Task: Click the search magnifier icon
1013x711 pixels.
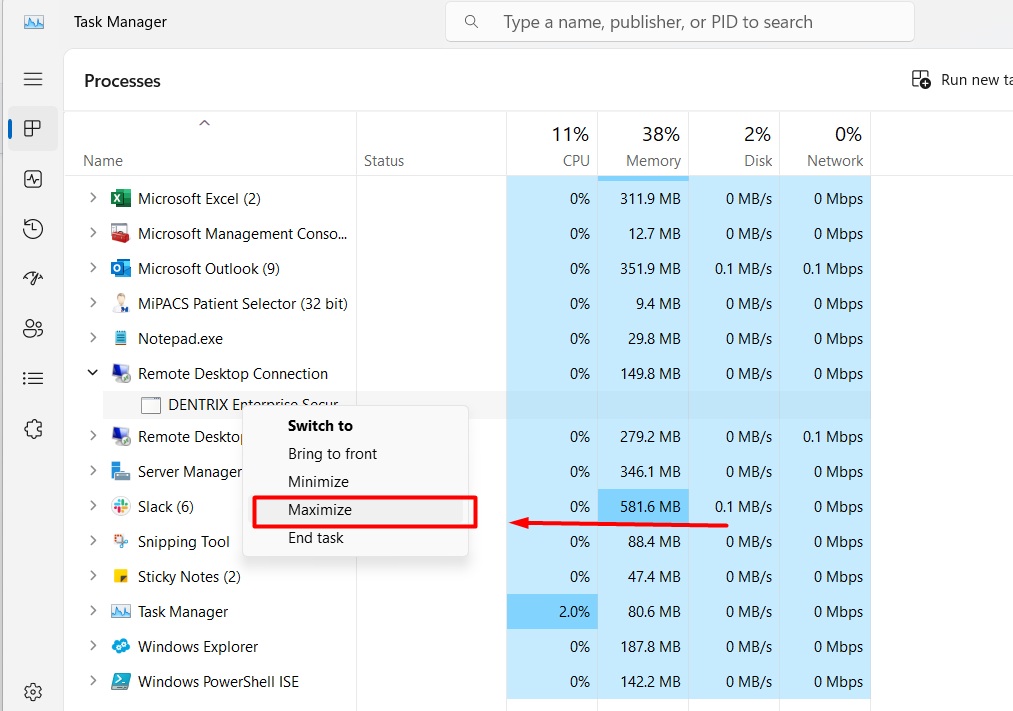Action: (x=472, y=22)
